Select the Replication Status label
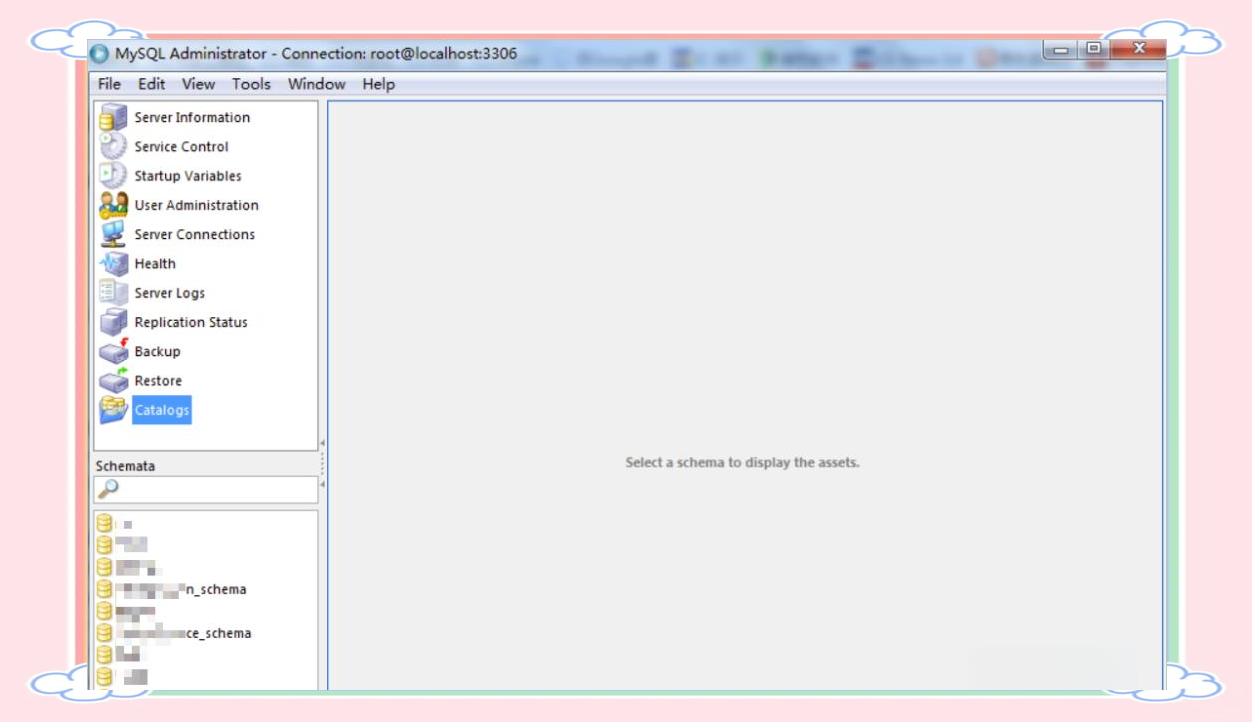Image resolution: width=1252 pixels, height=722 pixels. coord(191,322)
